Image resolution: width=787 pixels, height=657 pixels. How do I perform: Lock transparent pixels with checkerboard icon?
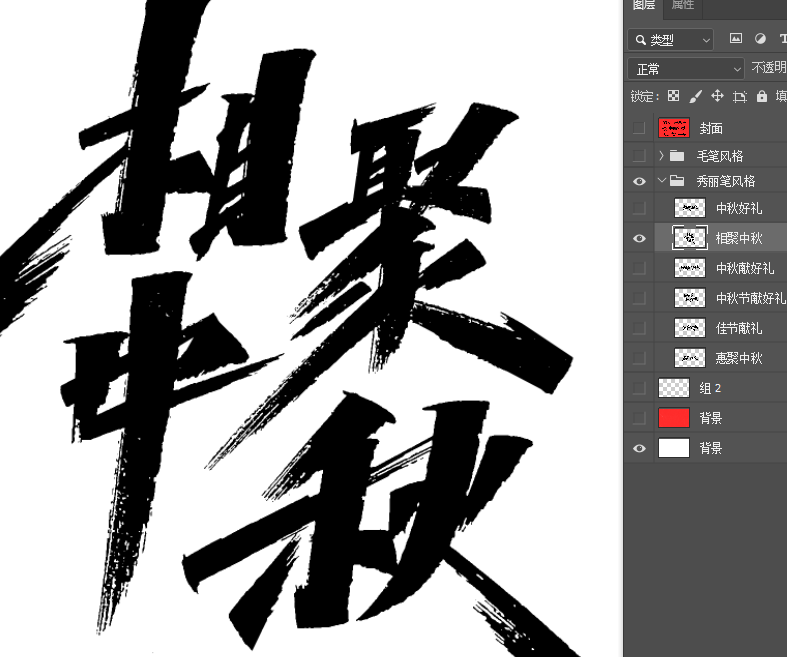tap(674, 97)
